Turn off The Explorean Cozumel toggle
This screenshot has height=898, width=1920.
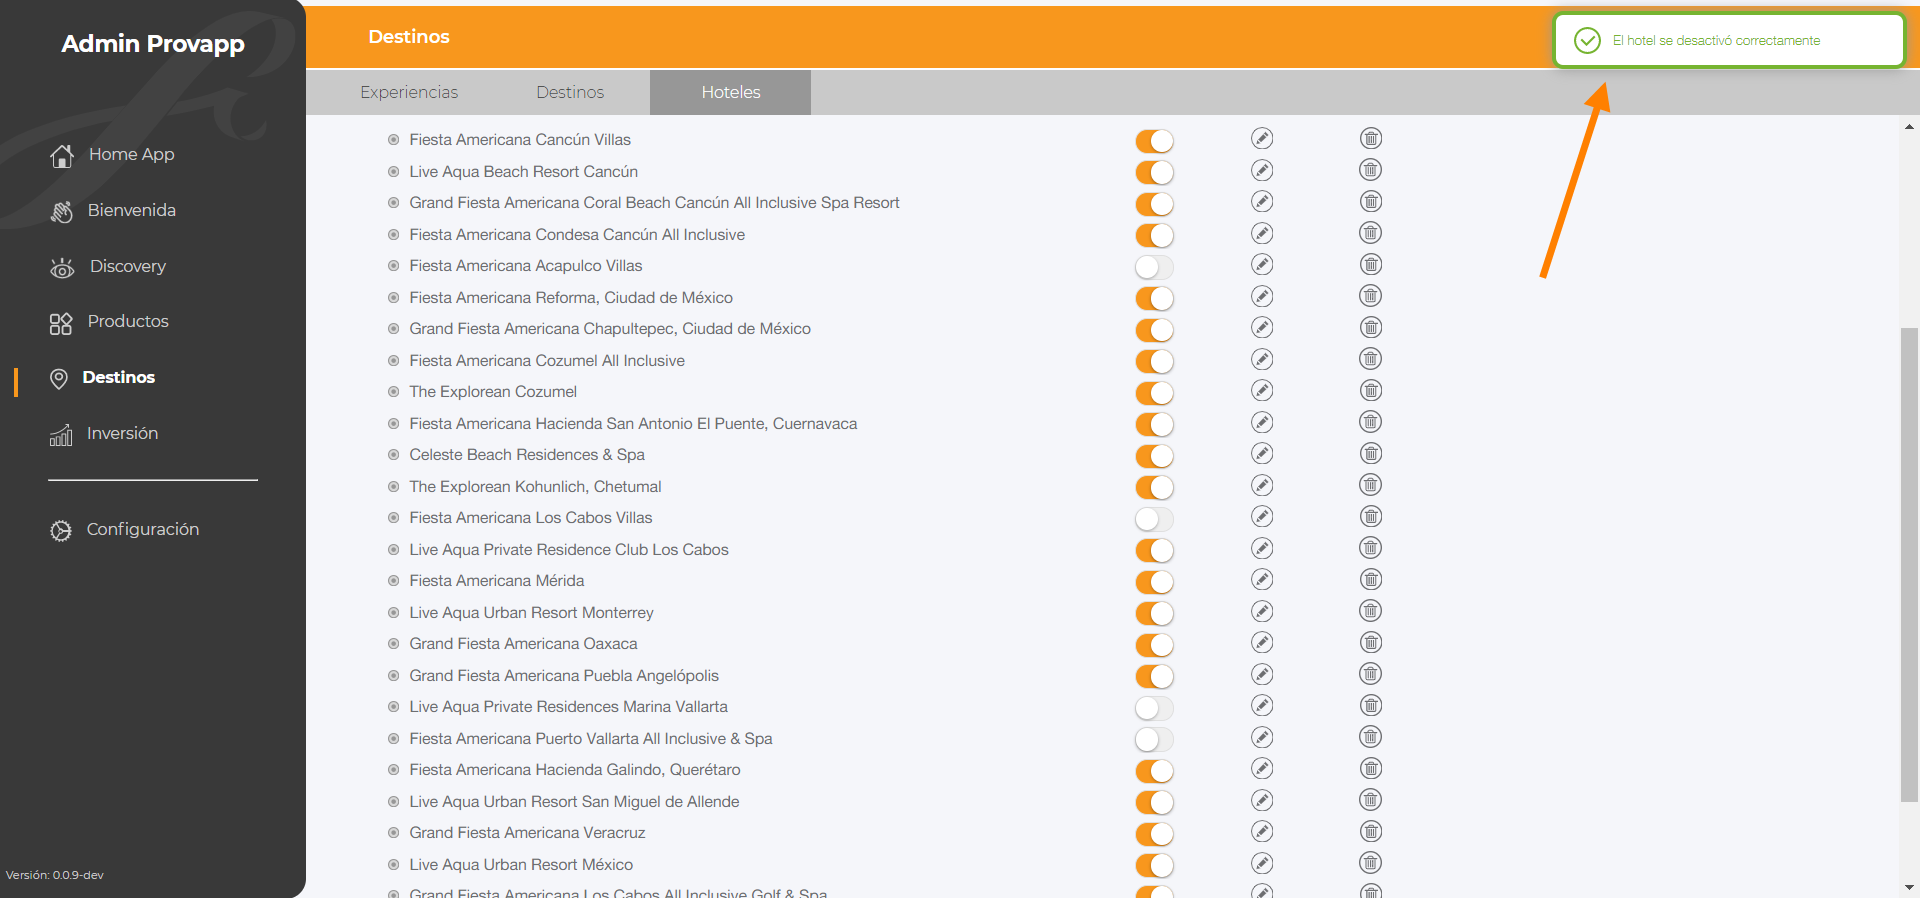click(1154, 393)
